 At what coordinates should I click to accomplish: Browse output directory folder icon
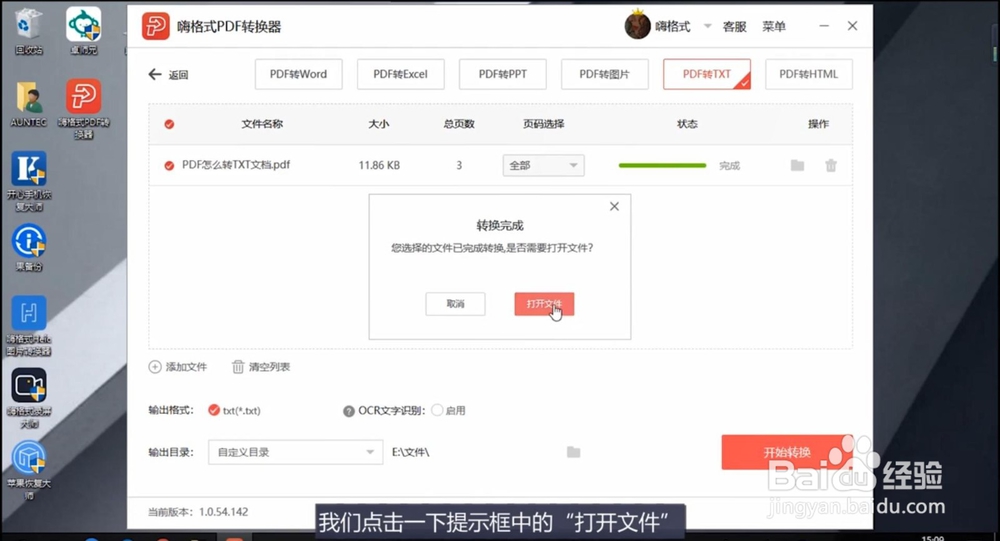point(573,452)
